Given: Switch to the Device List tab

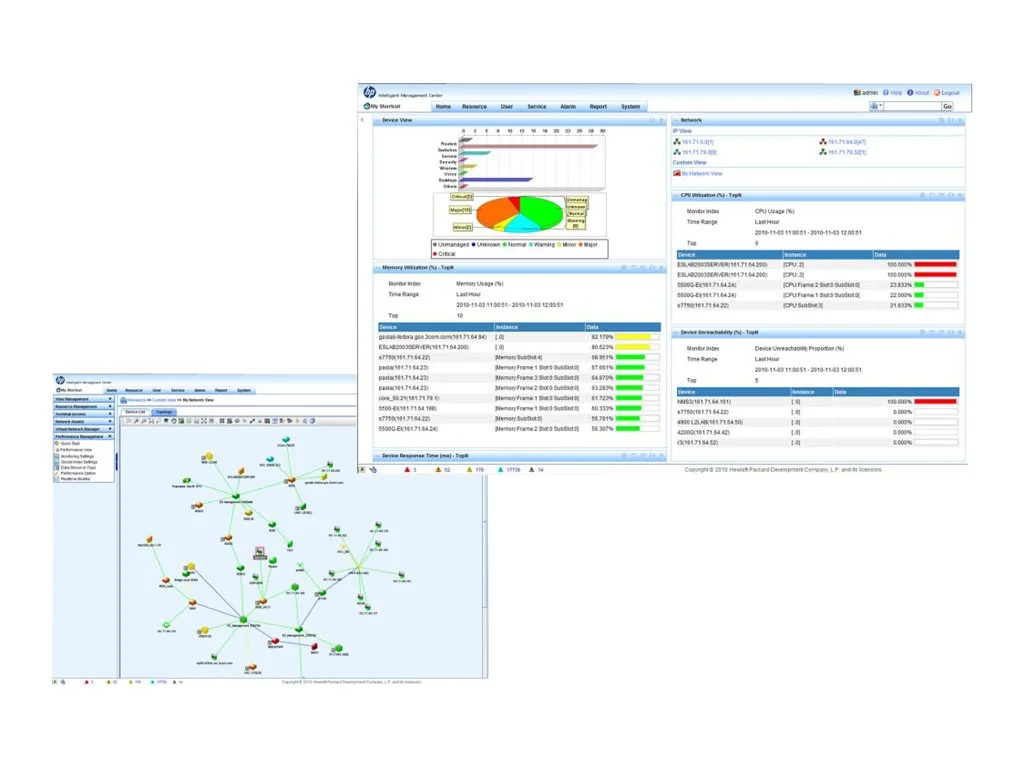Looking at the screenshot, I should (x=136, y=411).
